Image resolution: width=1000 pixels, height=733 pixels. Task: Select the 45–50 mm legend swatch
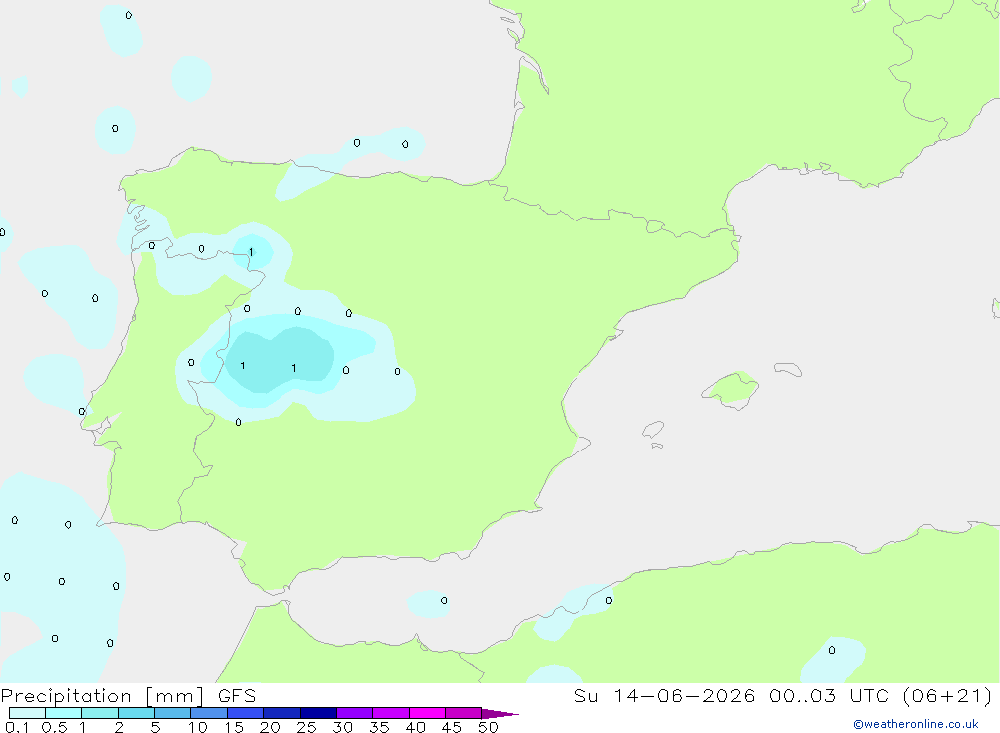[x=464, y=713]
